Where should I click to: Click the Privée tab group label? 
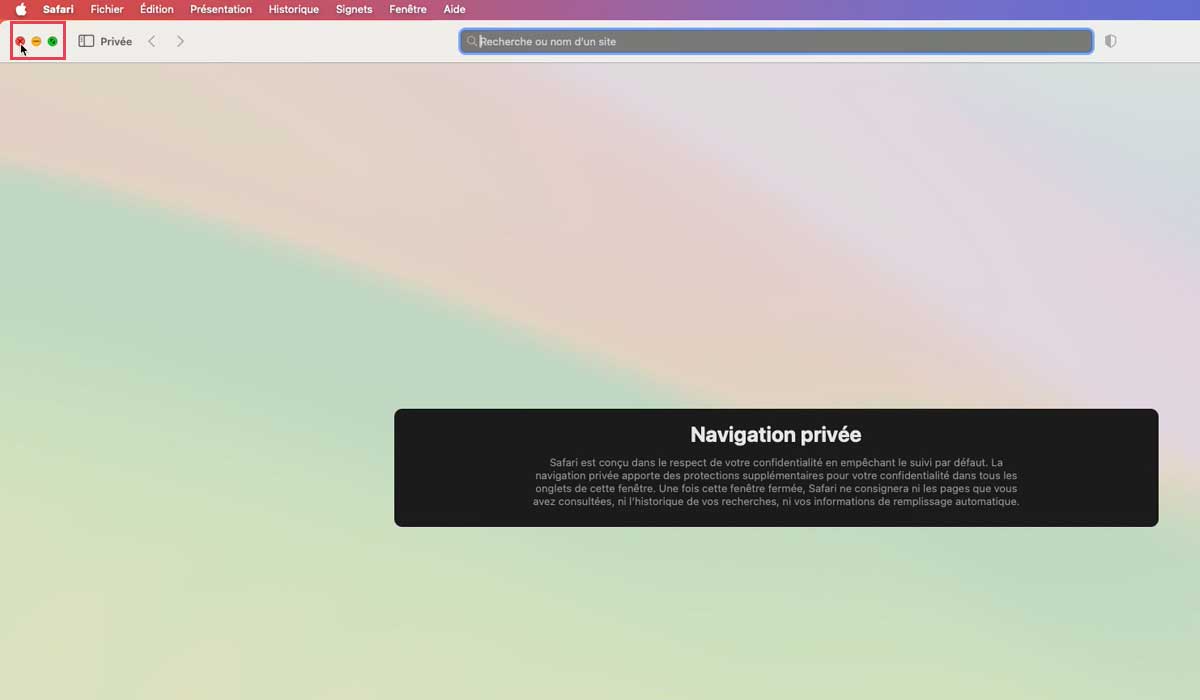pyautogui.click(x=116, y=42)
